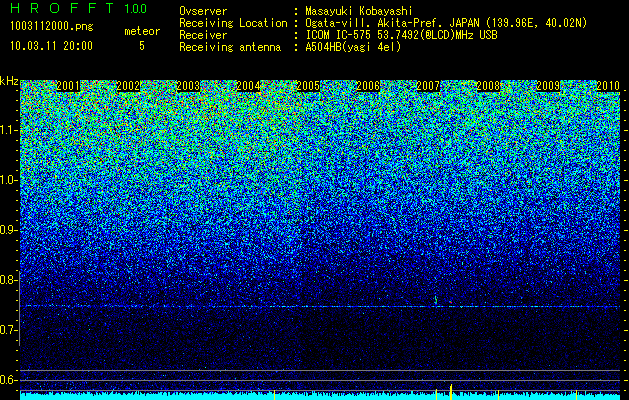The height and width of the screenshot is (400, 629).
Task: Click the 2002 time marker
Action: (128, 86)
